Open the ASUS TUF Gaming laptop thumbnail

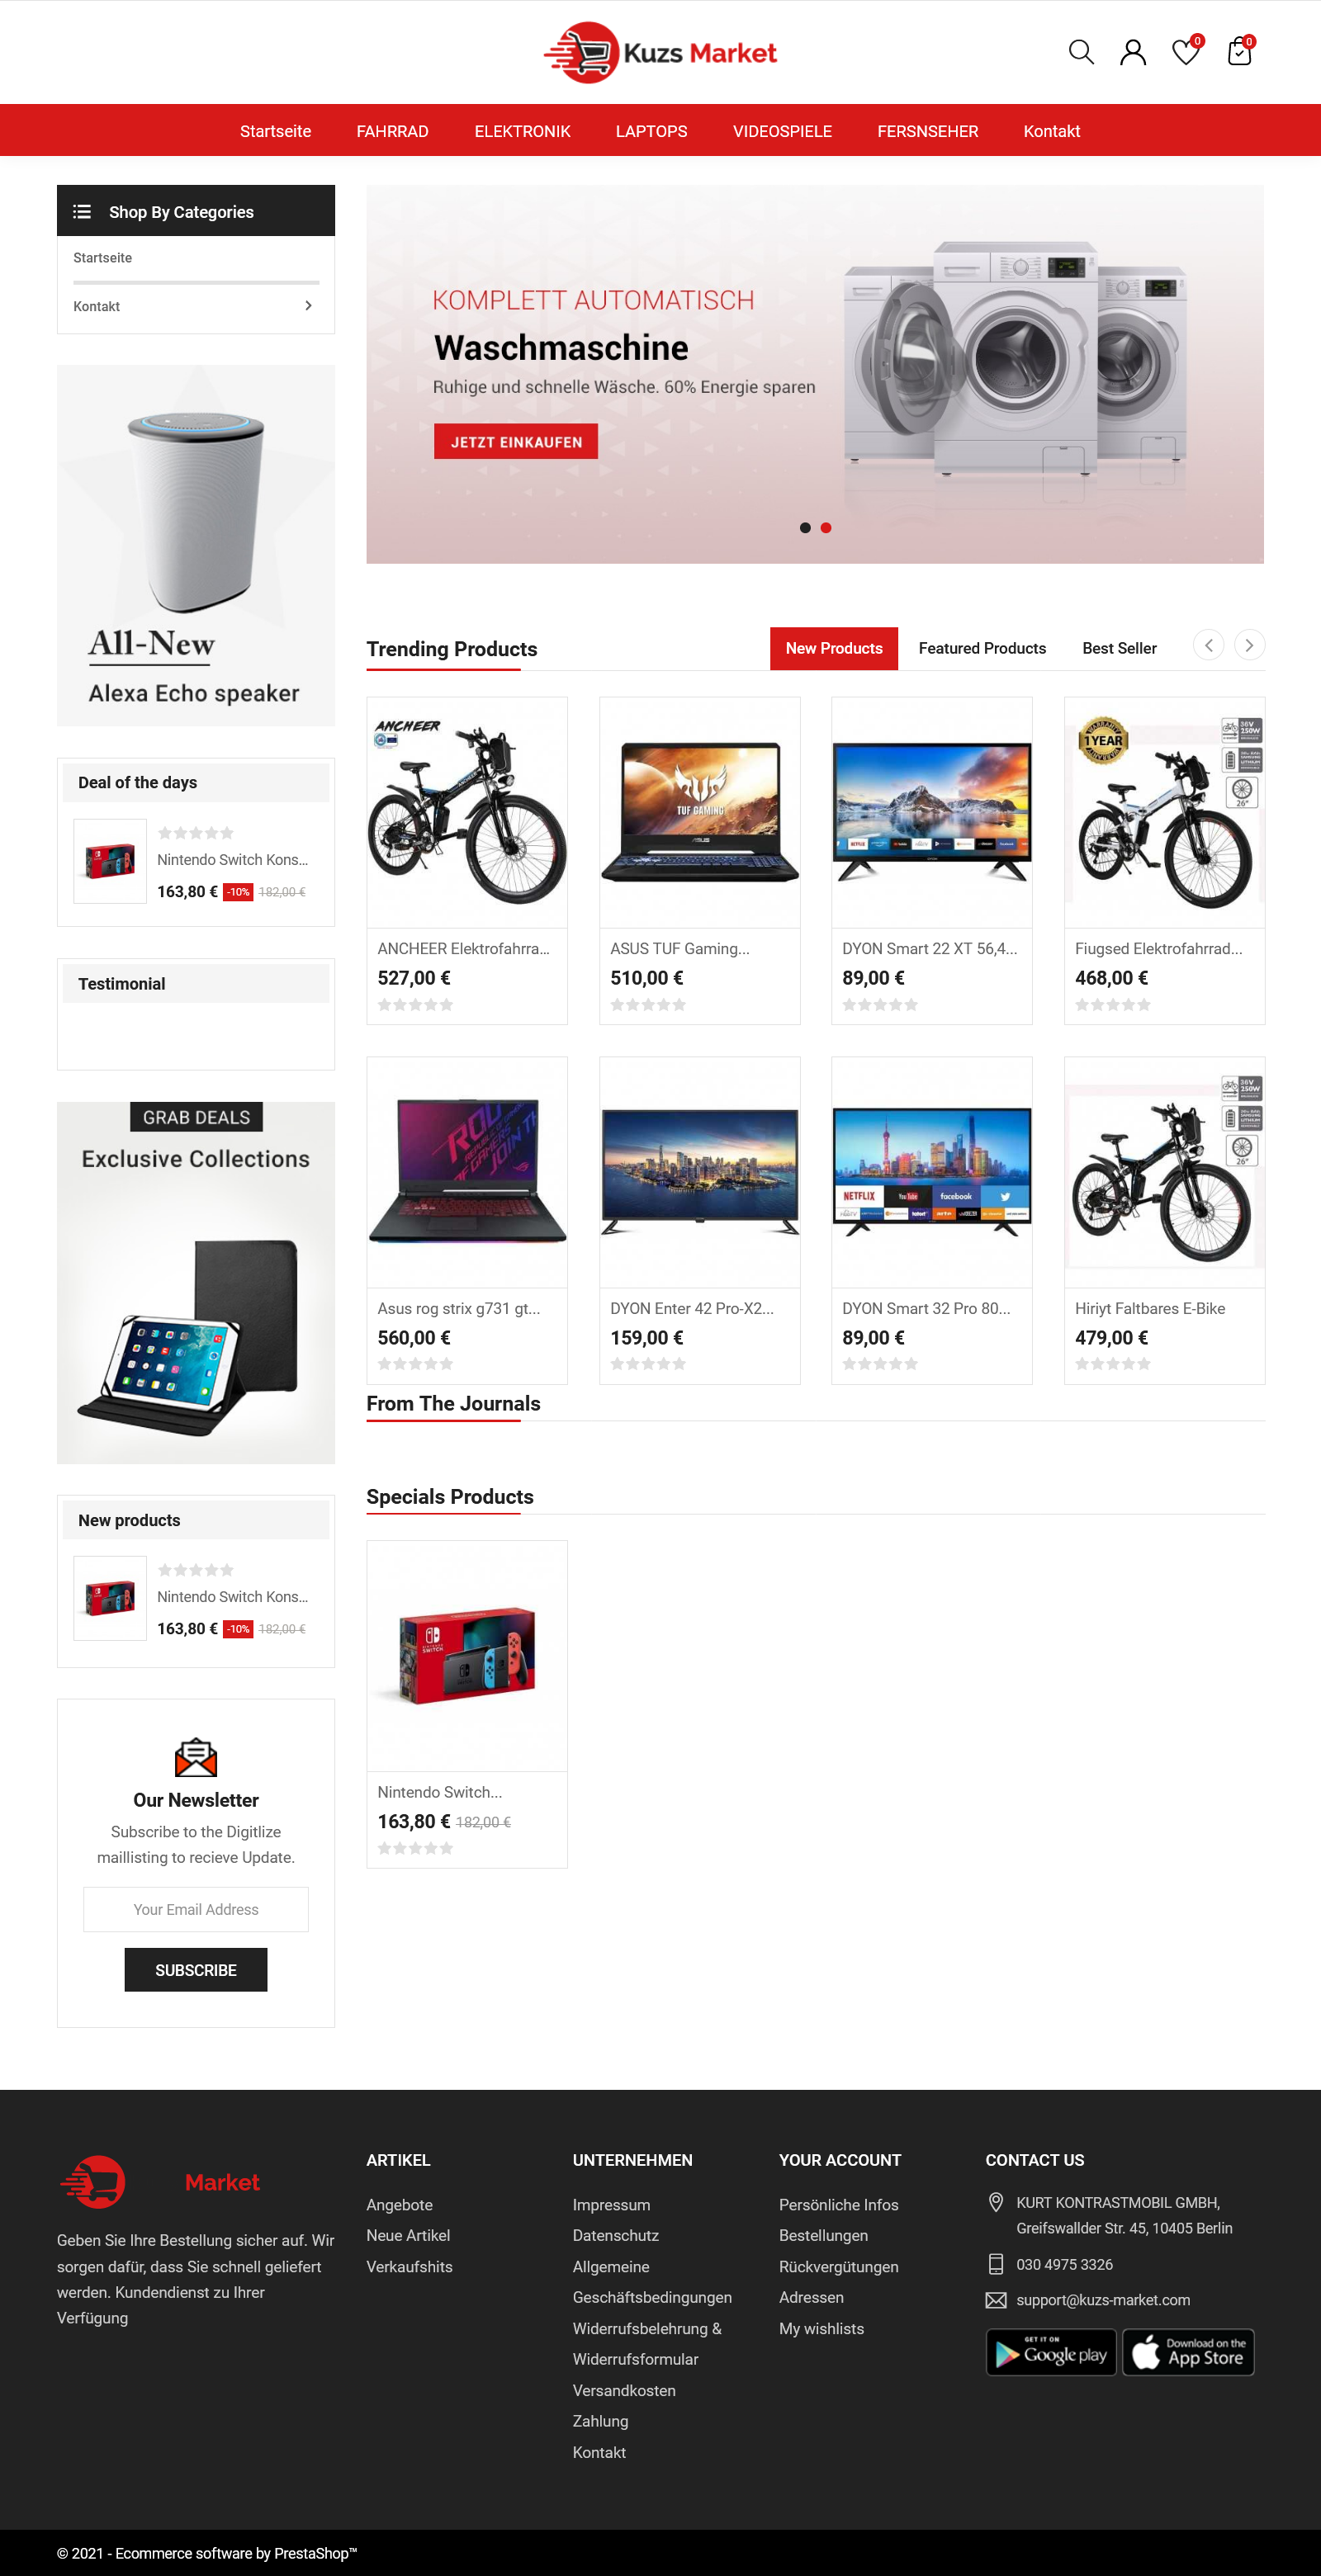click(x=700, y=812)
